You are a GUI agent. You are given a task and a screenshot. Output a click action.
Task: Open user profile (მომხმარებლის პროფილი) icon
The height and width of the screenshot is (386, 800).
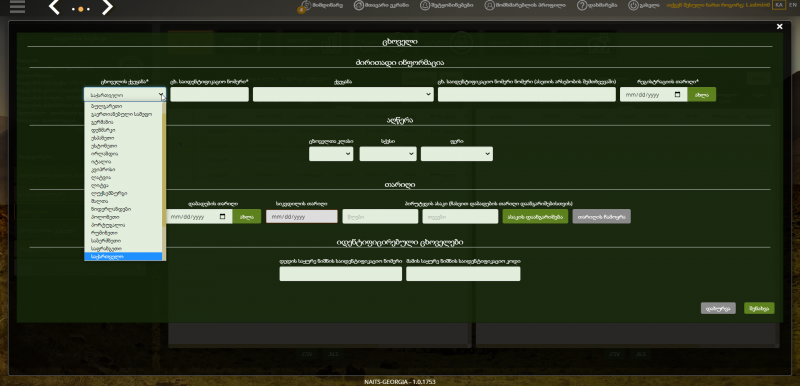point(490,5)
